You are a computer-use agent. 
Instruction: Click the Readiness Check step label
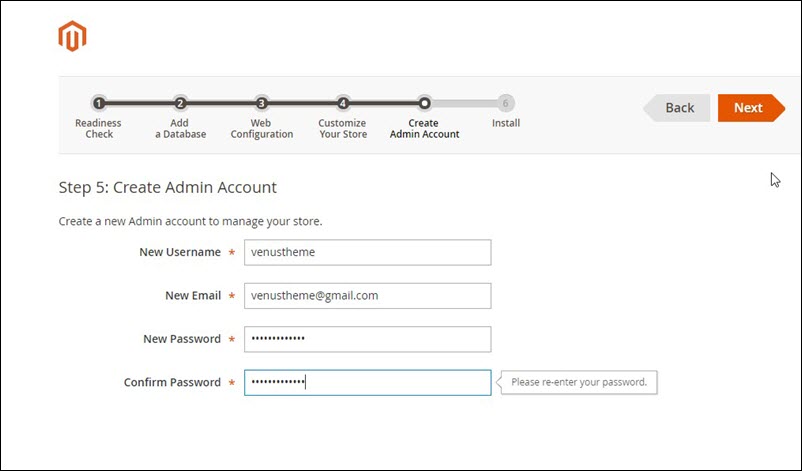pyautogui.click(x=98, y=129)
